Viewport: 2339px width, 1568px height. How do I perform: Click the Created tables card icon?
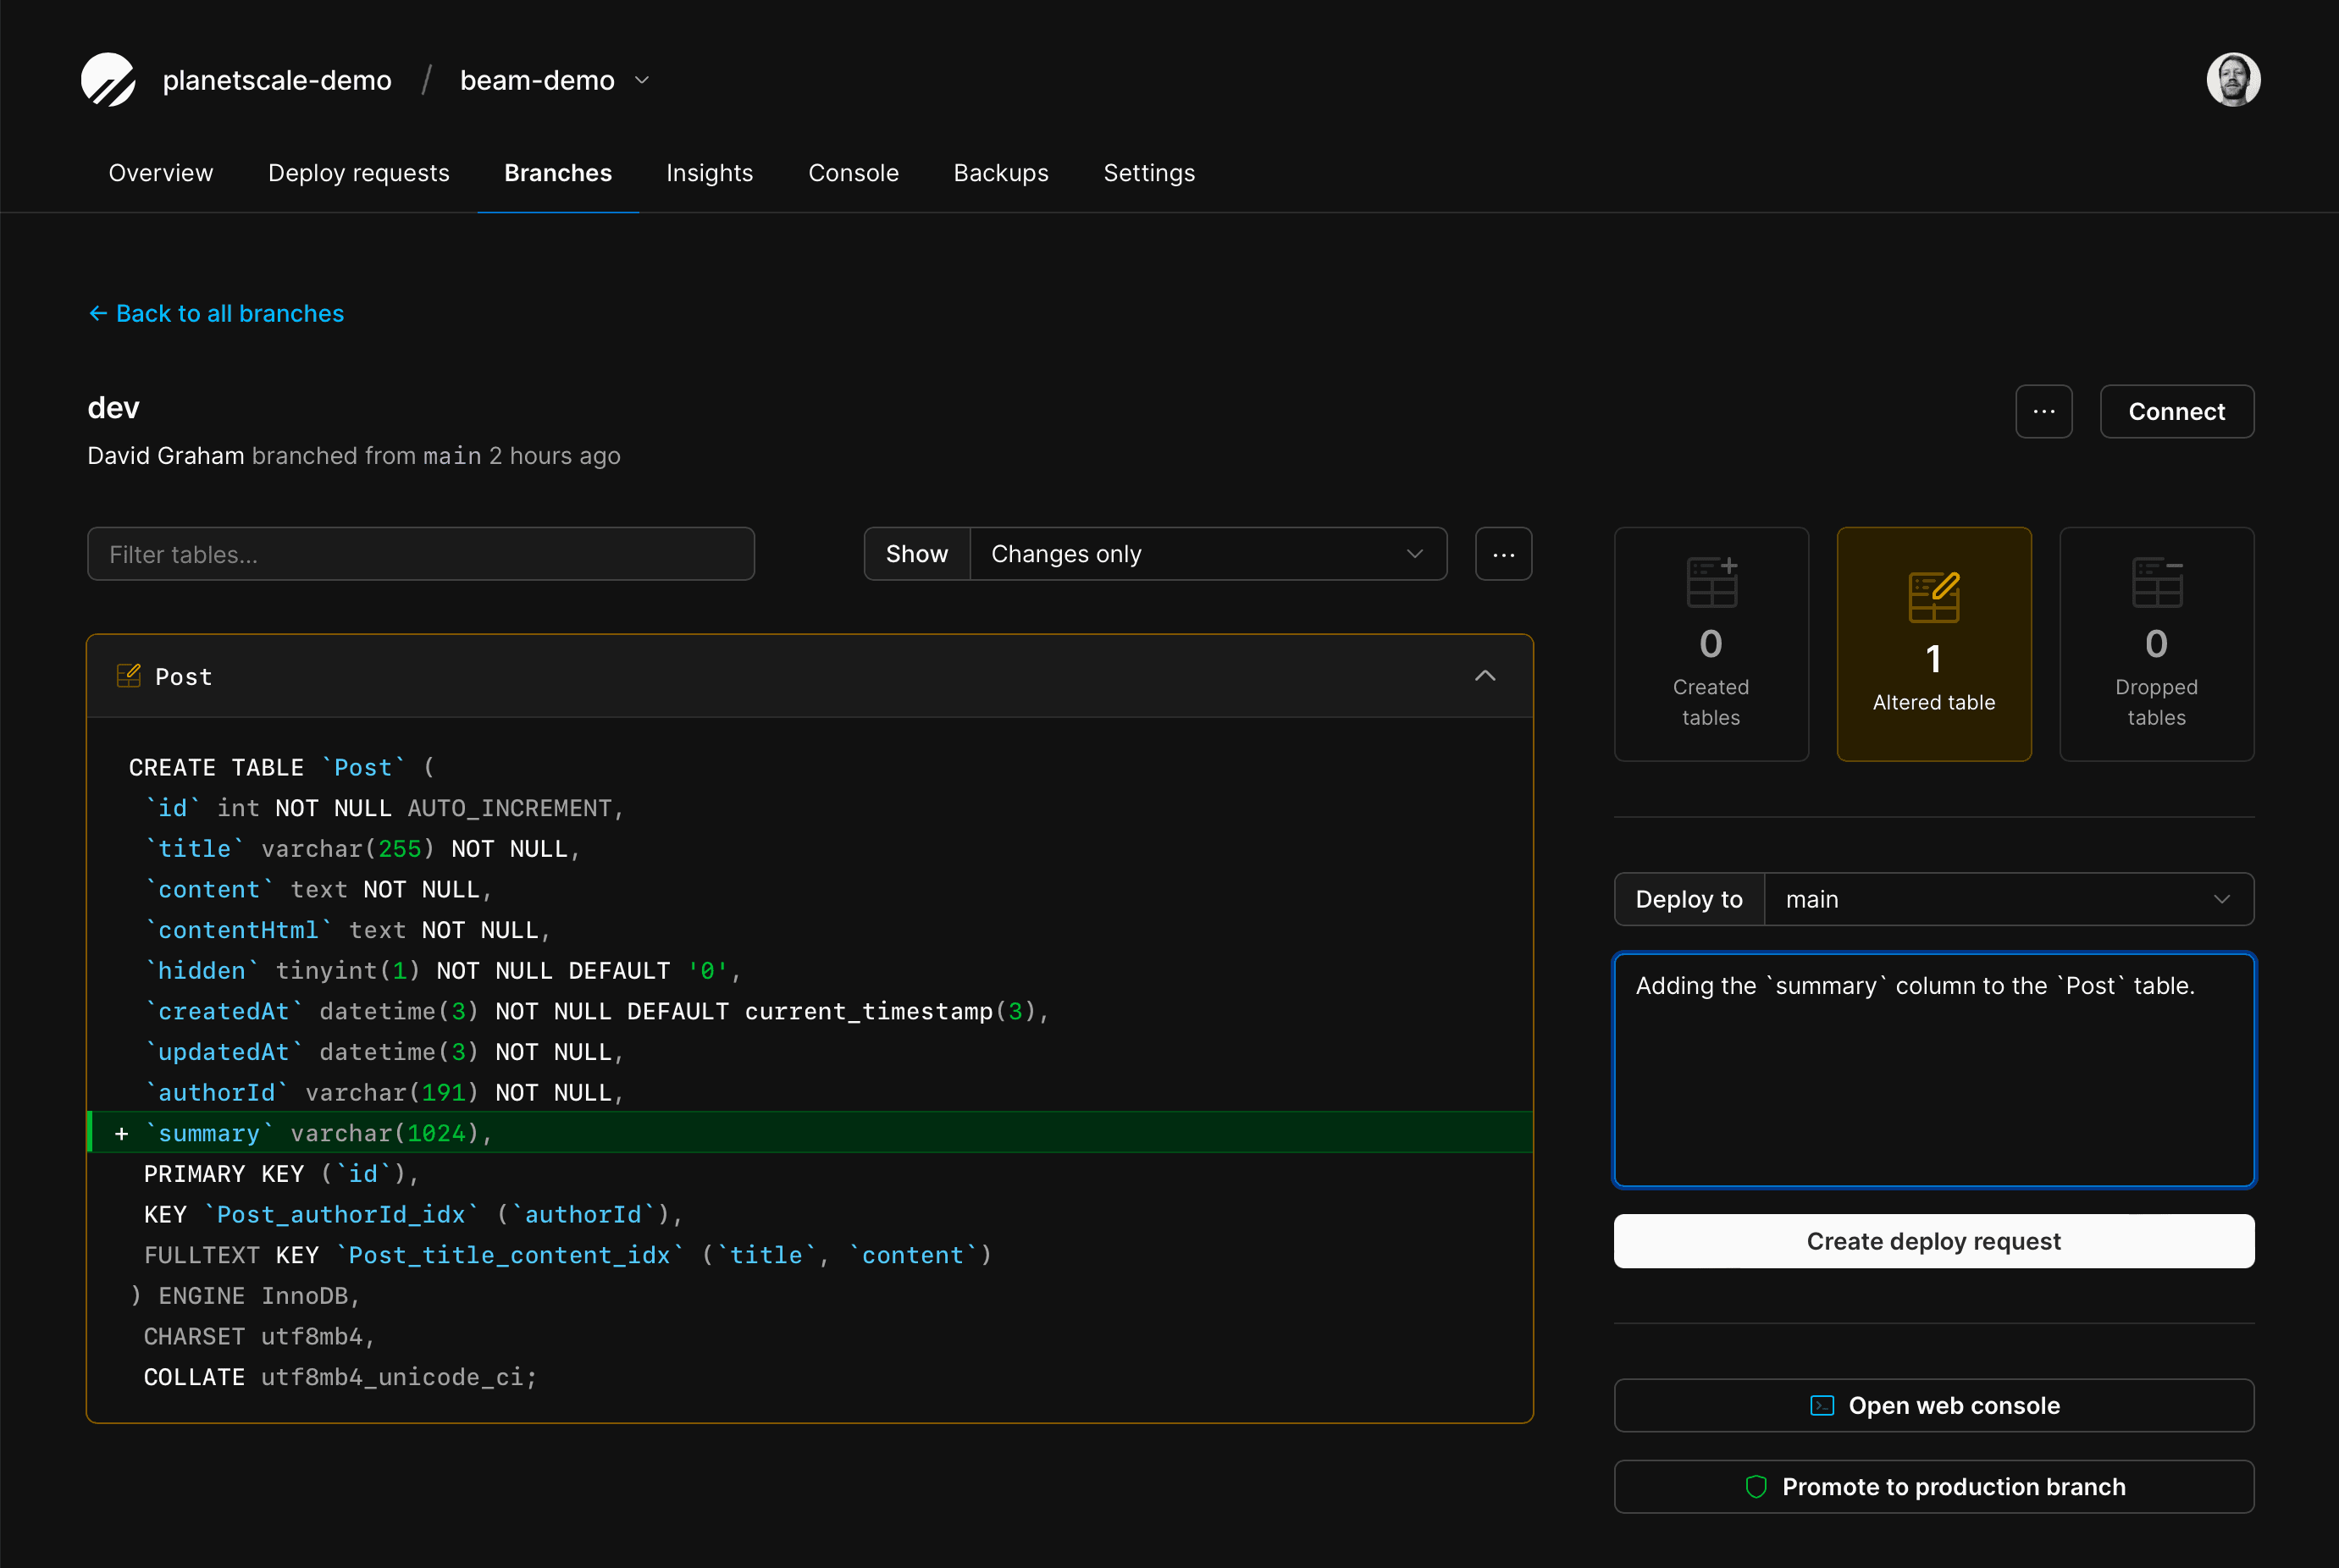point(1711,582)
